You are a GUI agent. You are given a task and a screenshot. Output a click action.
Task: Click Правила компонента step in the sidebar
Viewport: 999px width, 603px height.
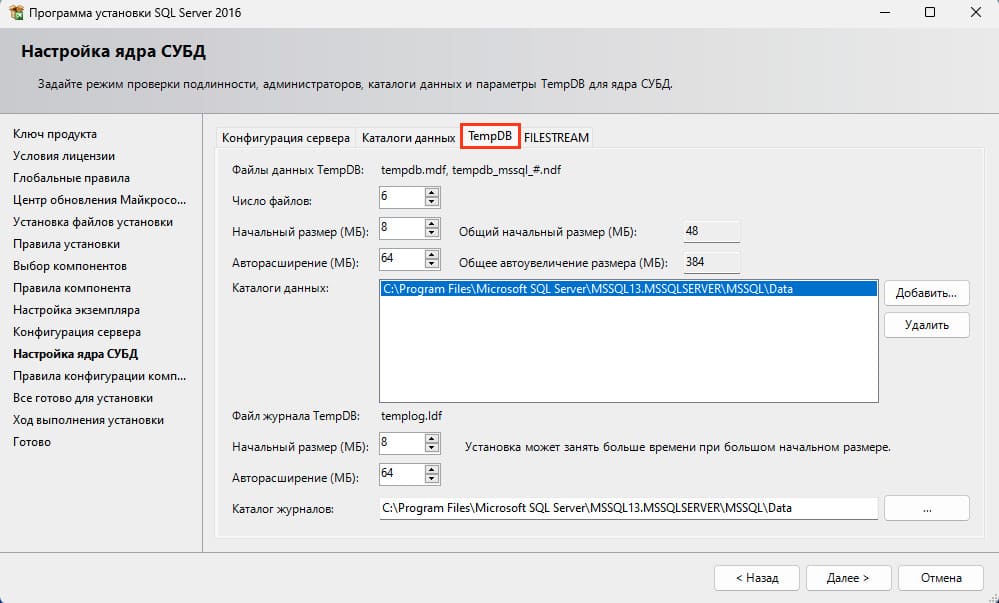click(72, 288)
